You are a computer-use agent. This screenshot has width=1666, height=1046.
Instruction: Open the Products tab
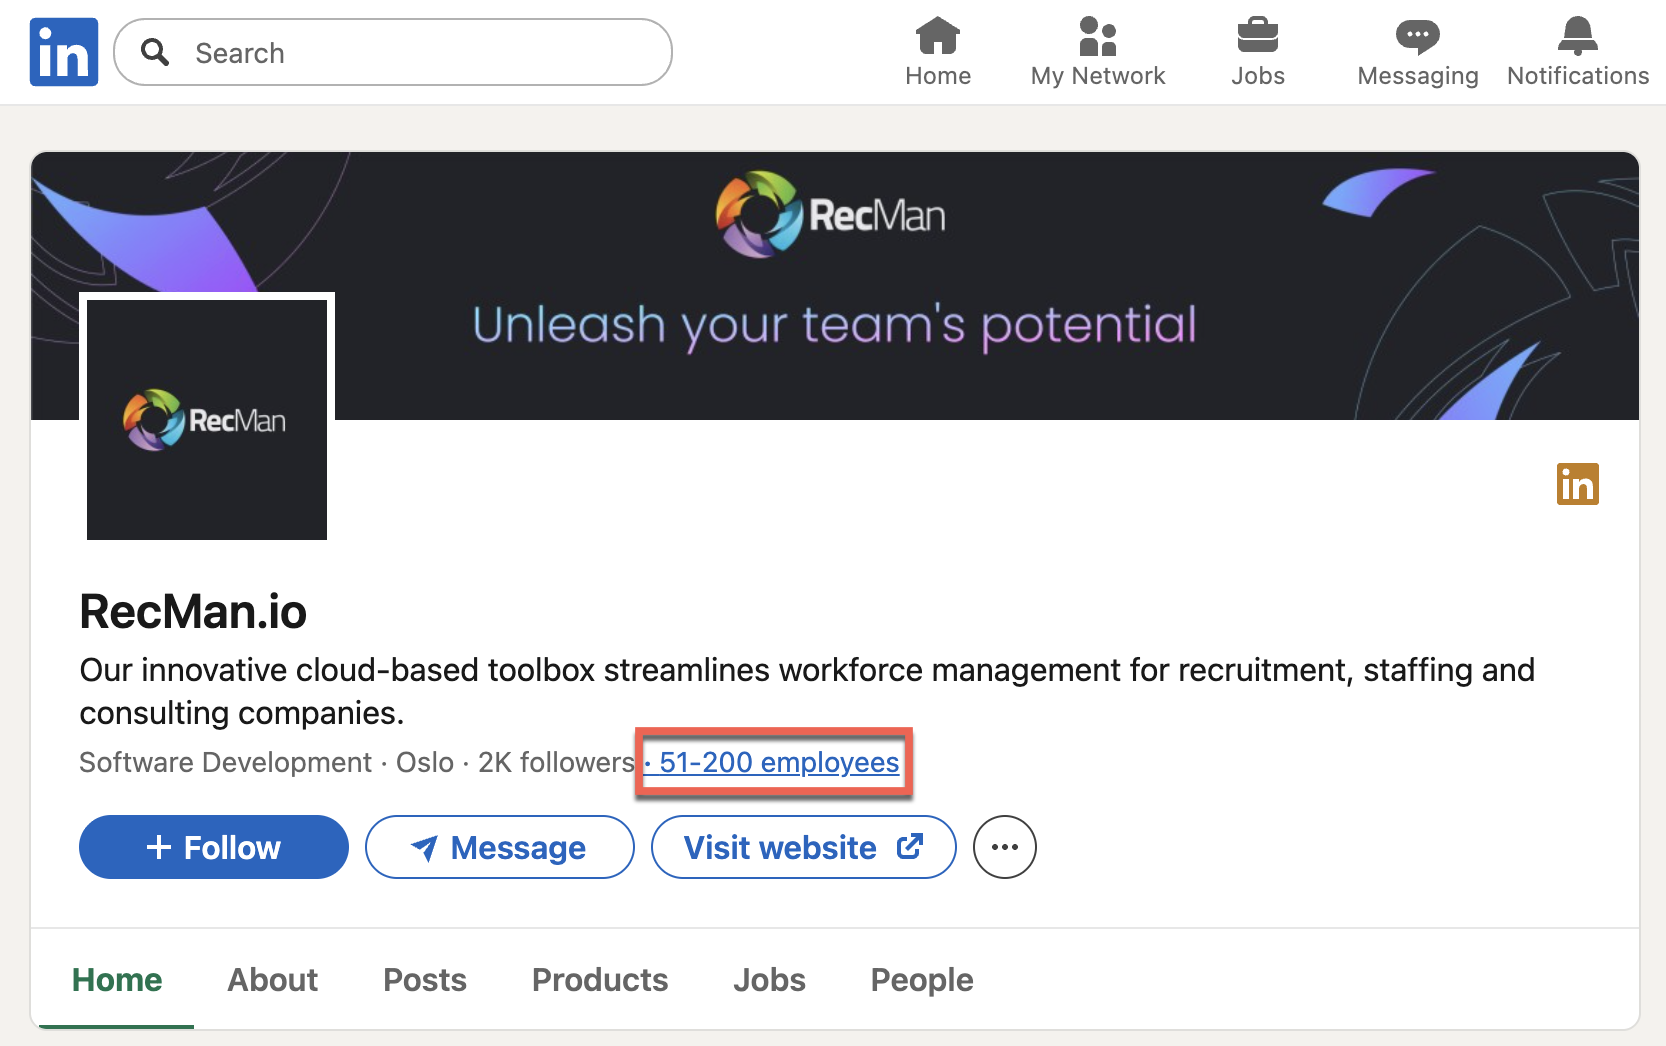click(x=599, y=980)
